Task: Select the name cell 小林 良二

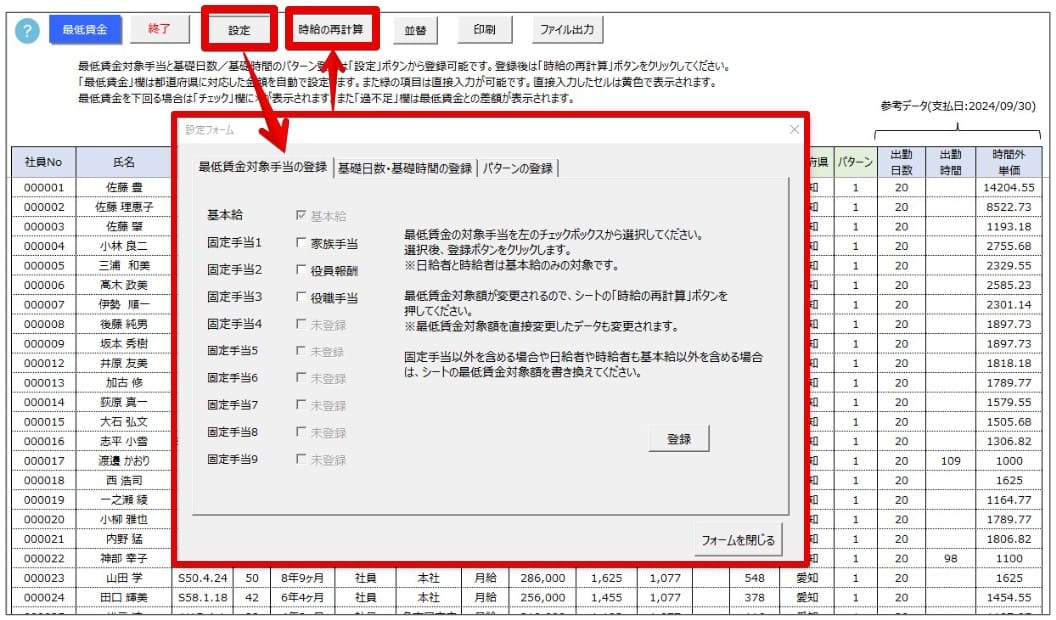Action: 124,246
